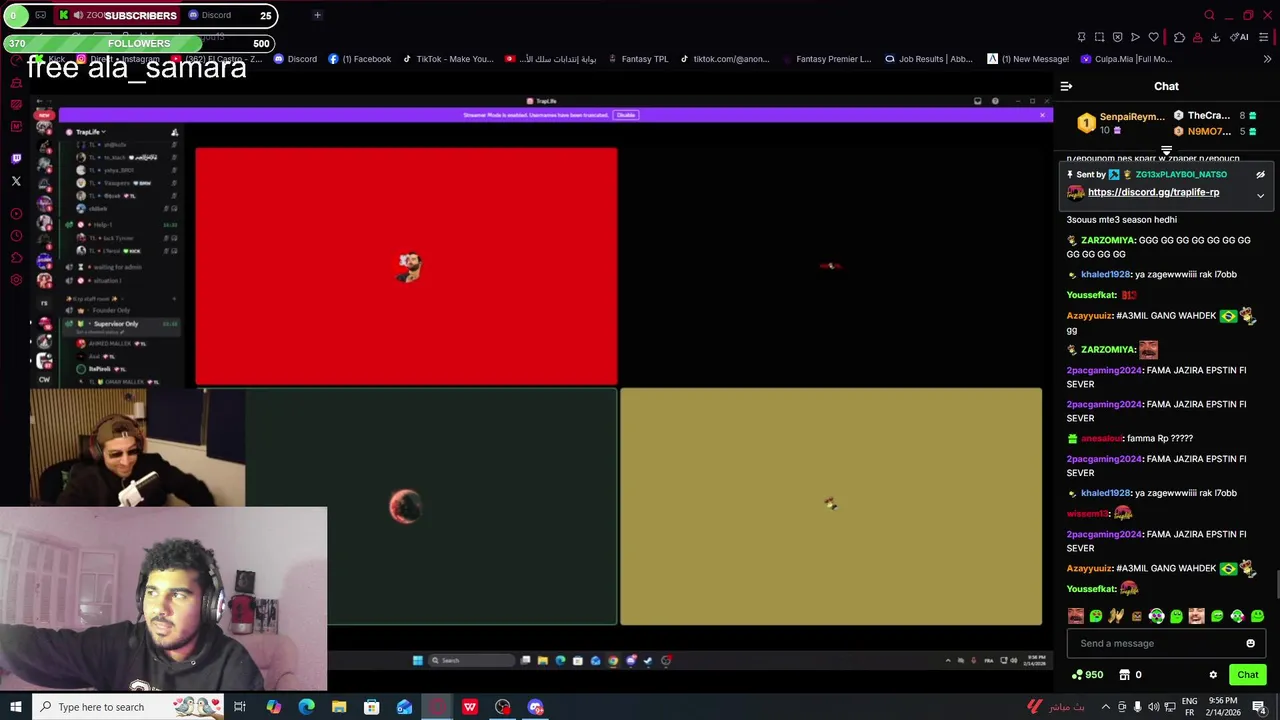Open the browser profile account icon

click(1197, 37)
